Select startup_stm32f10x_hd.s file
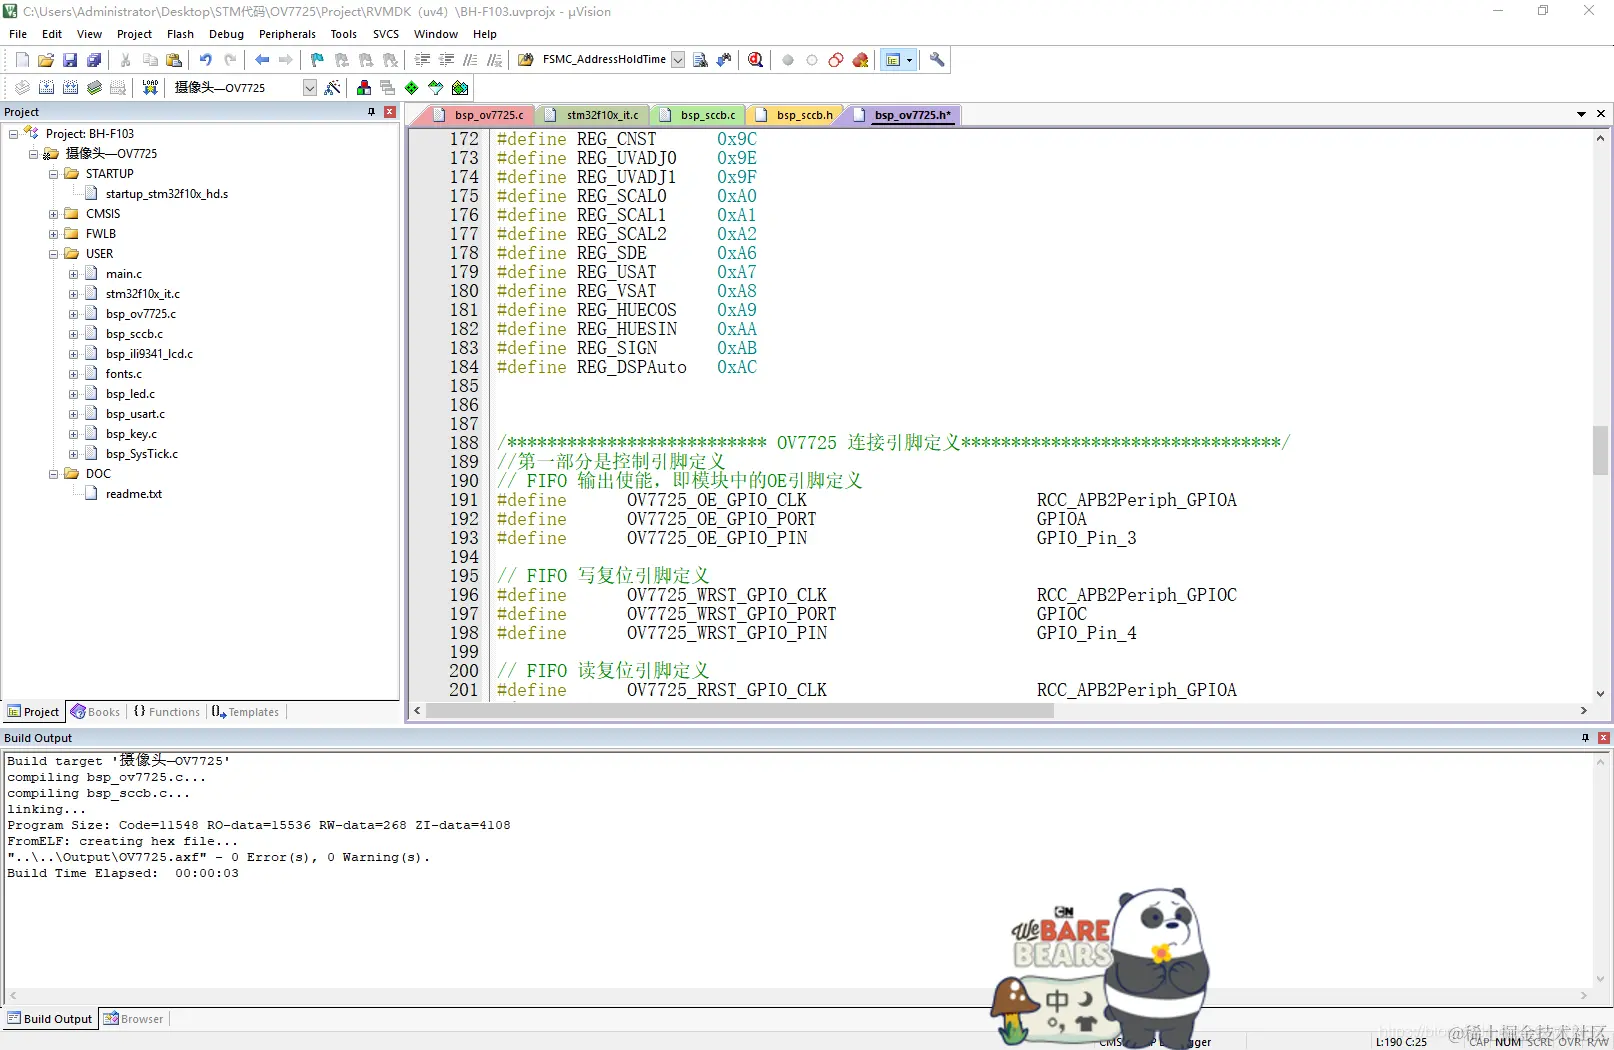 [166, 194]
